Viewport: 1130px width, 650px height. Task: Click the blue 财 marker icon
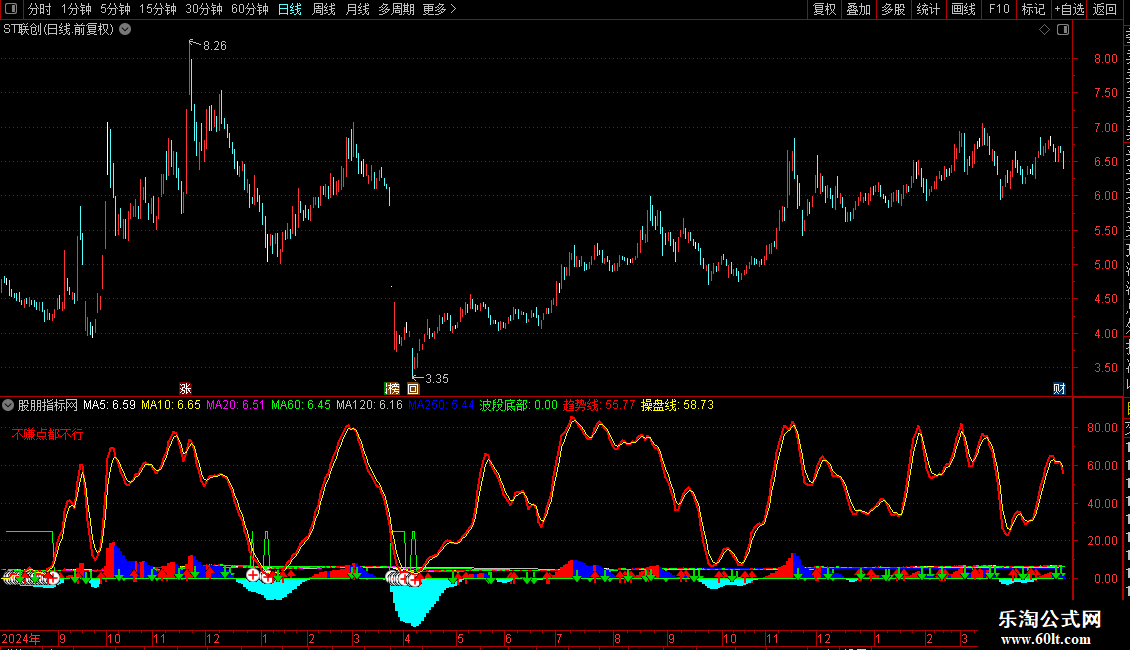point(1059,388)
